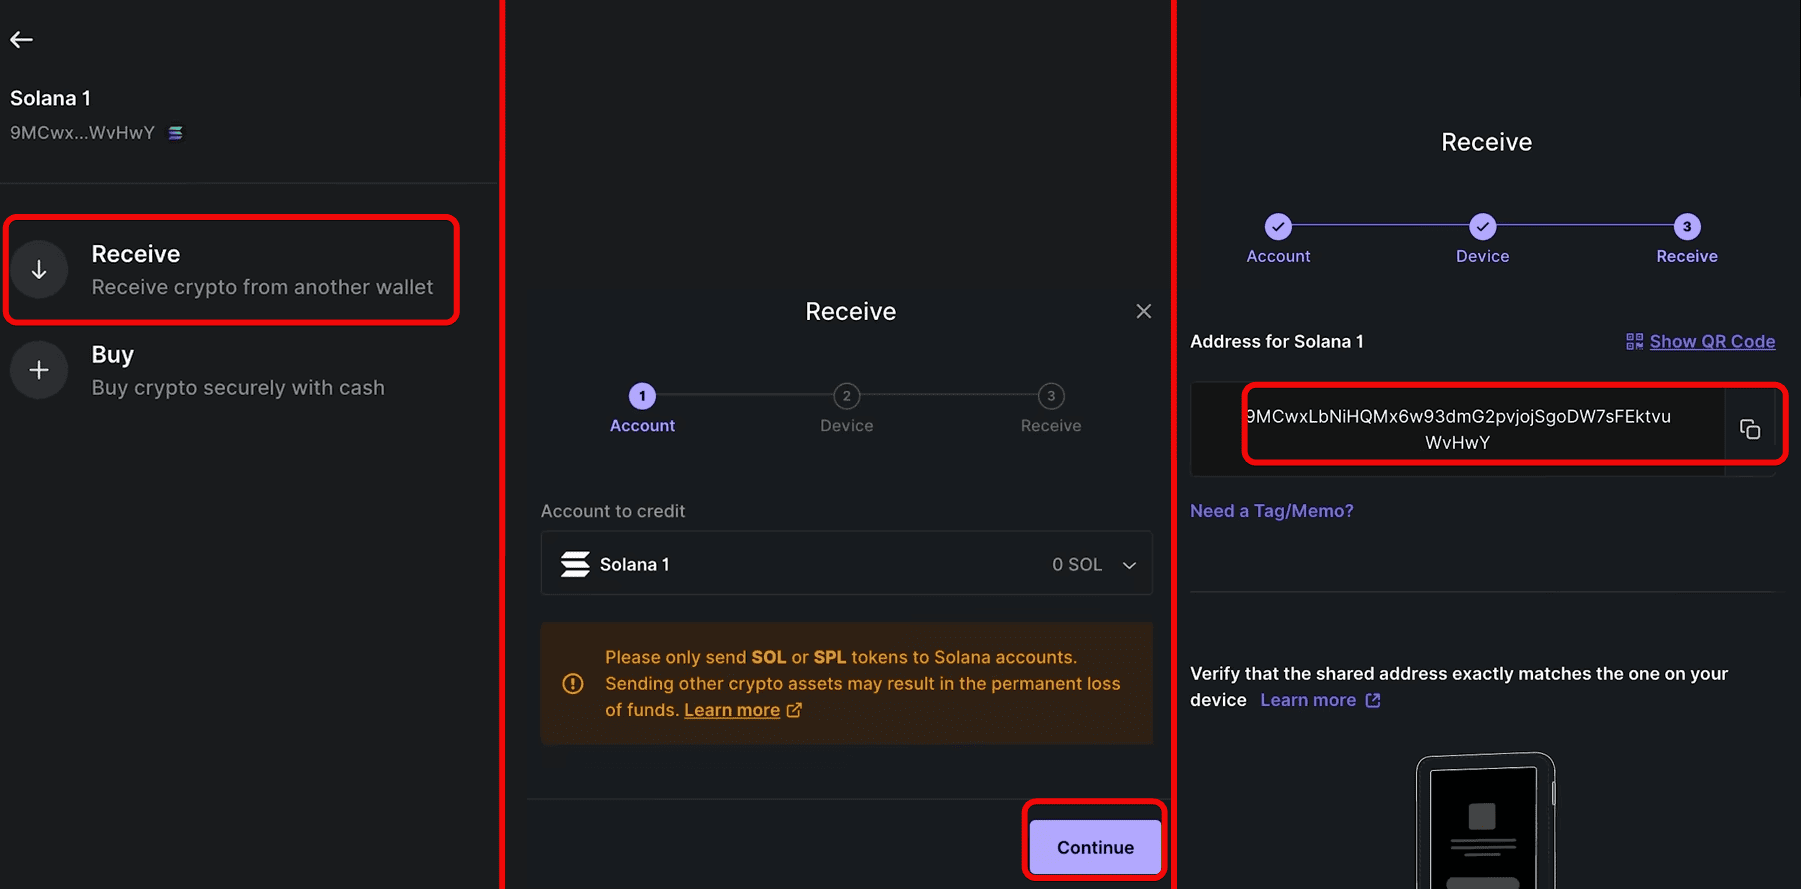
Task: Click the back arrow icon
Action: coord(22,40)
